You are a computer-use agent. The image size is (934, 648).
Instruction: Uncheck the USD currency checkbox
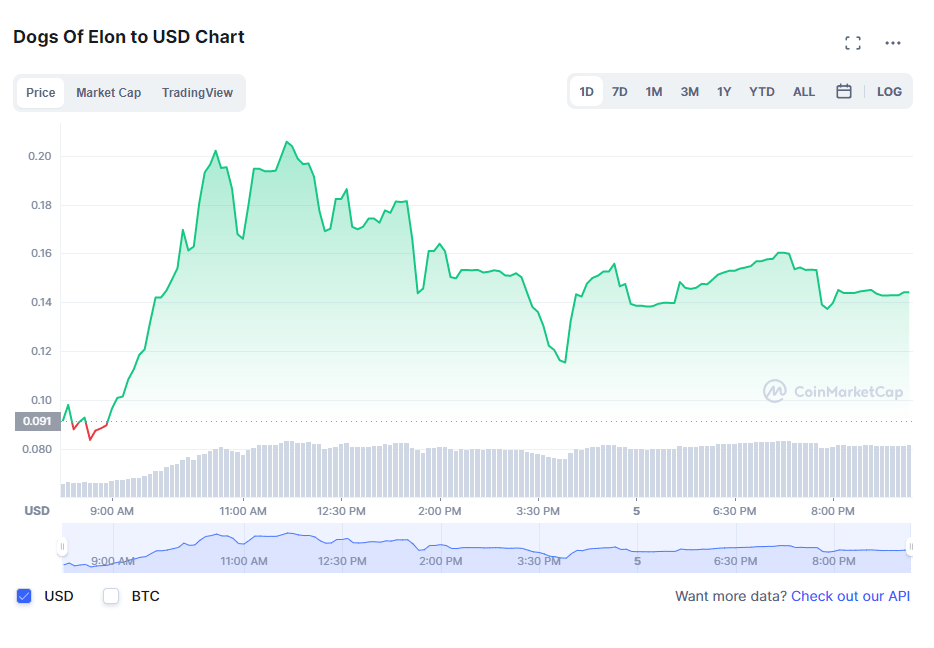pos(24,596)
